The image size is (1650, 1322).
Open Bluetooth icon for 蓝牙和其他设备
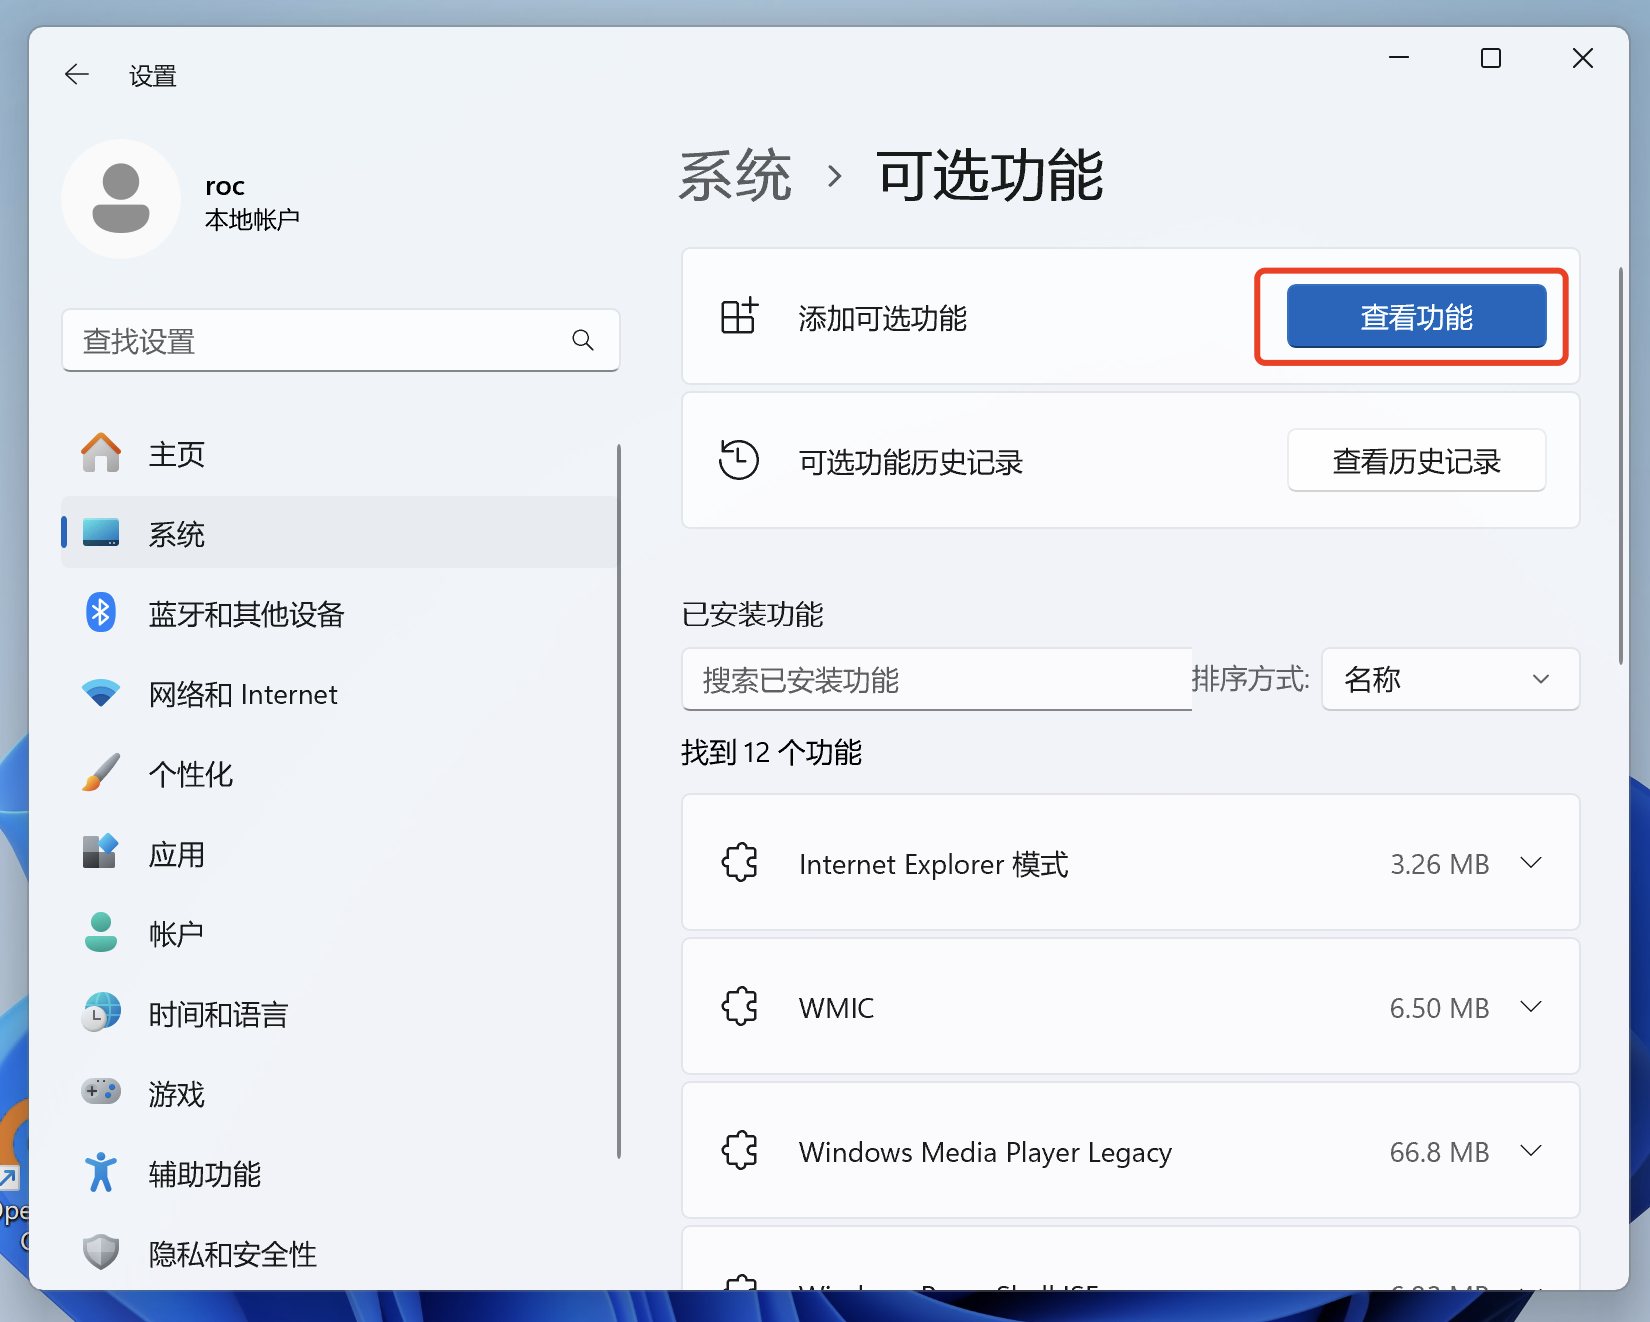[101, 613]
